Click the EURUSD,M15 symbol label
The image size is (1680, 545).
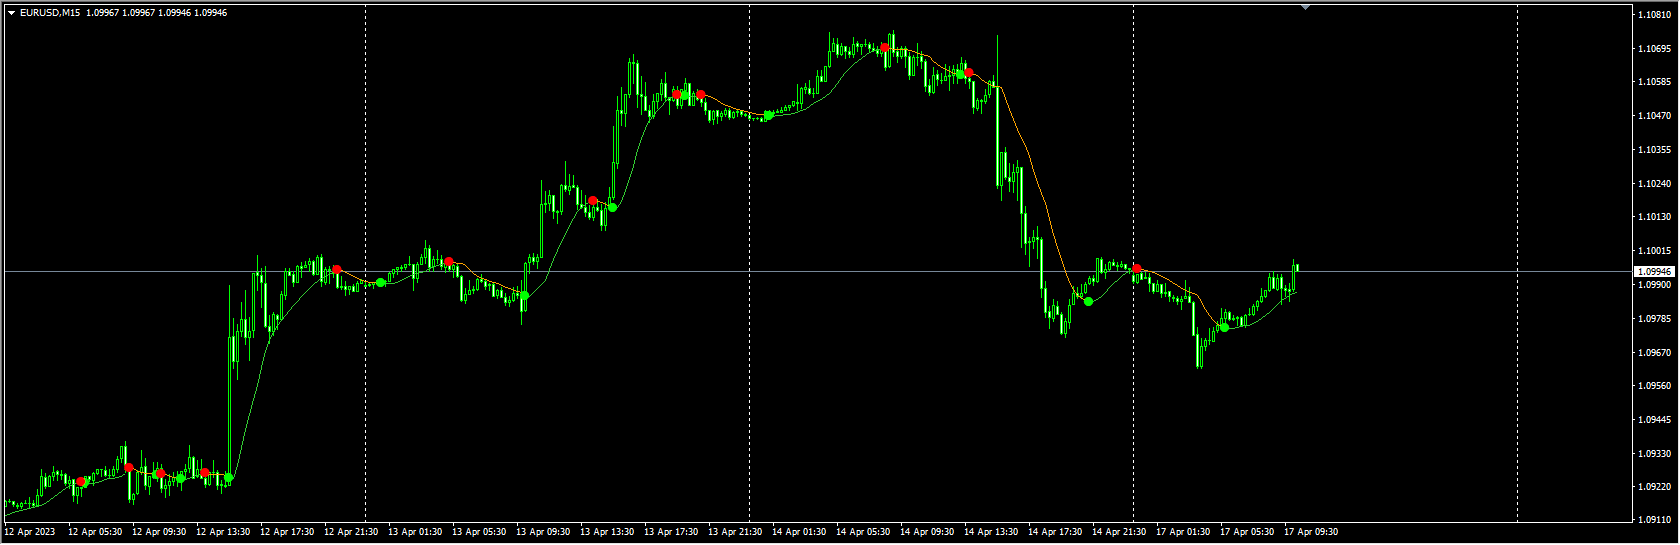(50, 13)
